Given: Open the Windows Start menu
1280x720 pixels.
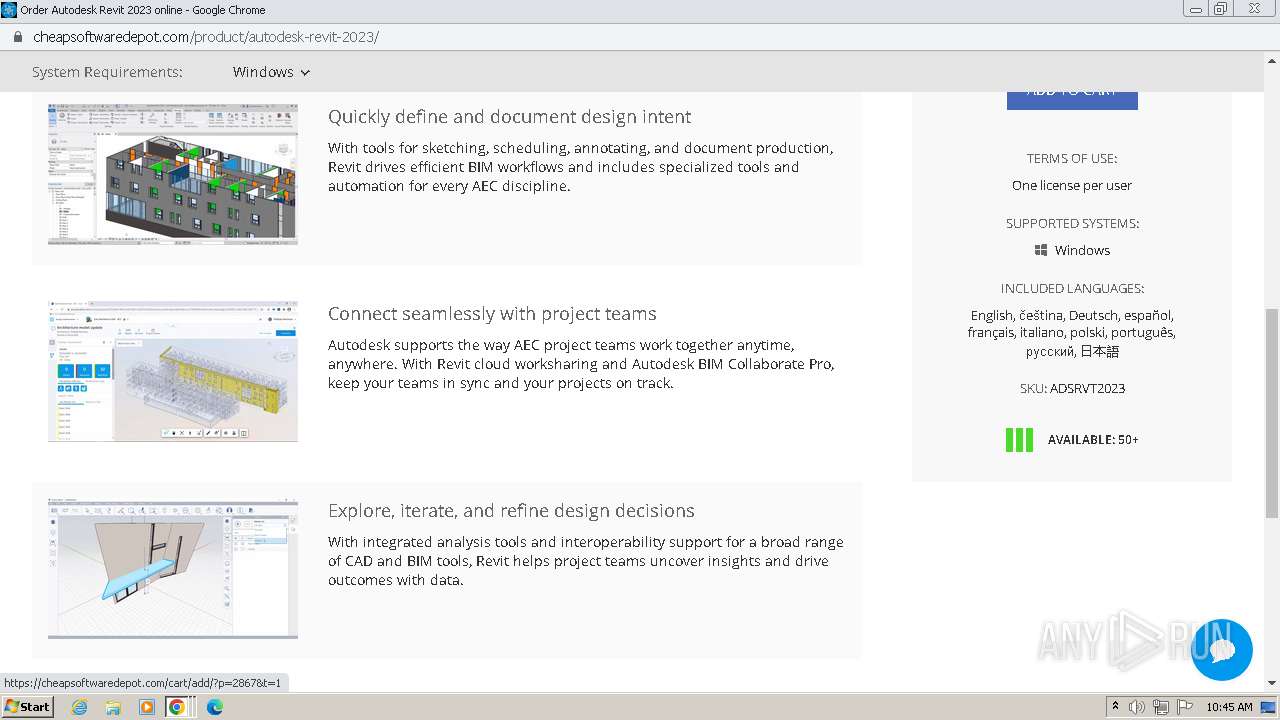Looking at the screenshot, I should click(28, 706).
